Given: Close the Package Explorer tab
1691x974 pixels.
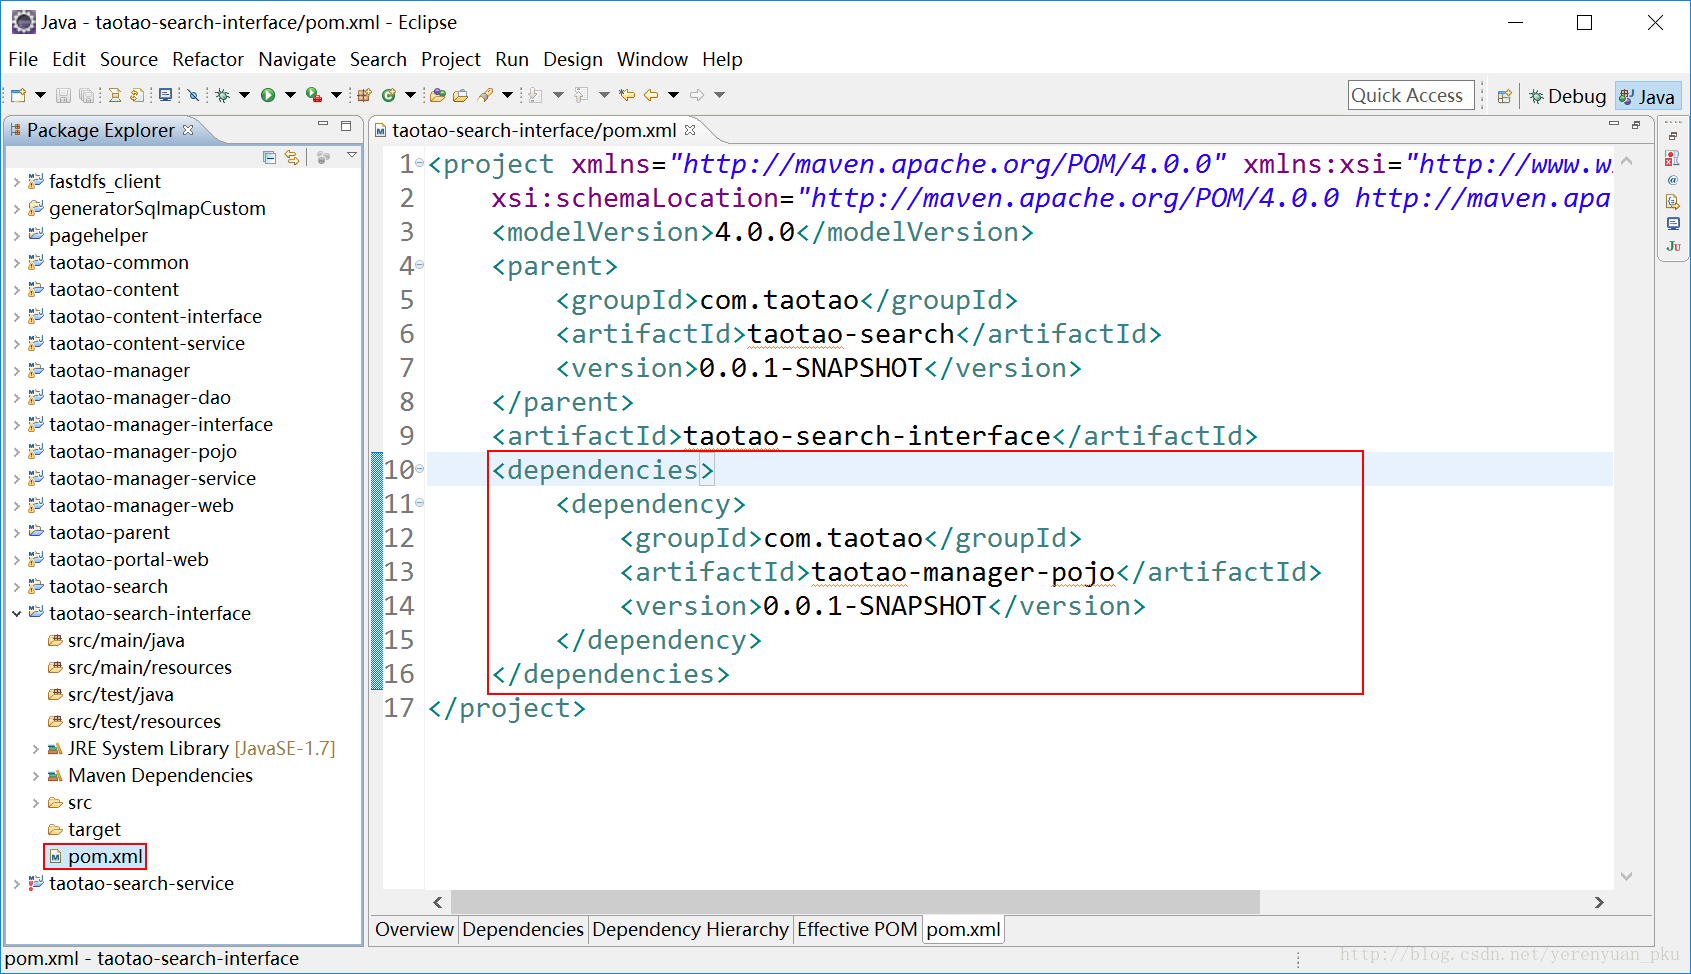Looking at the screenshot, I should (x=188, y=130).
